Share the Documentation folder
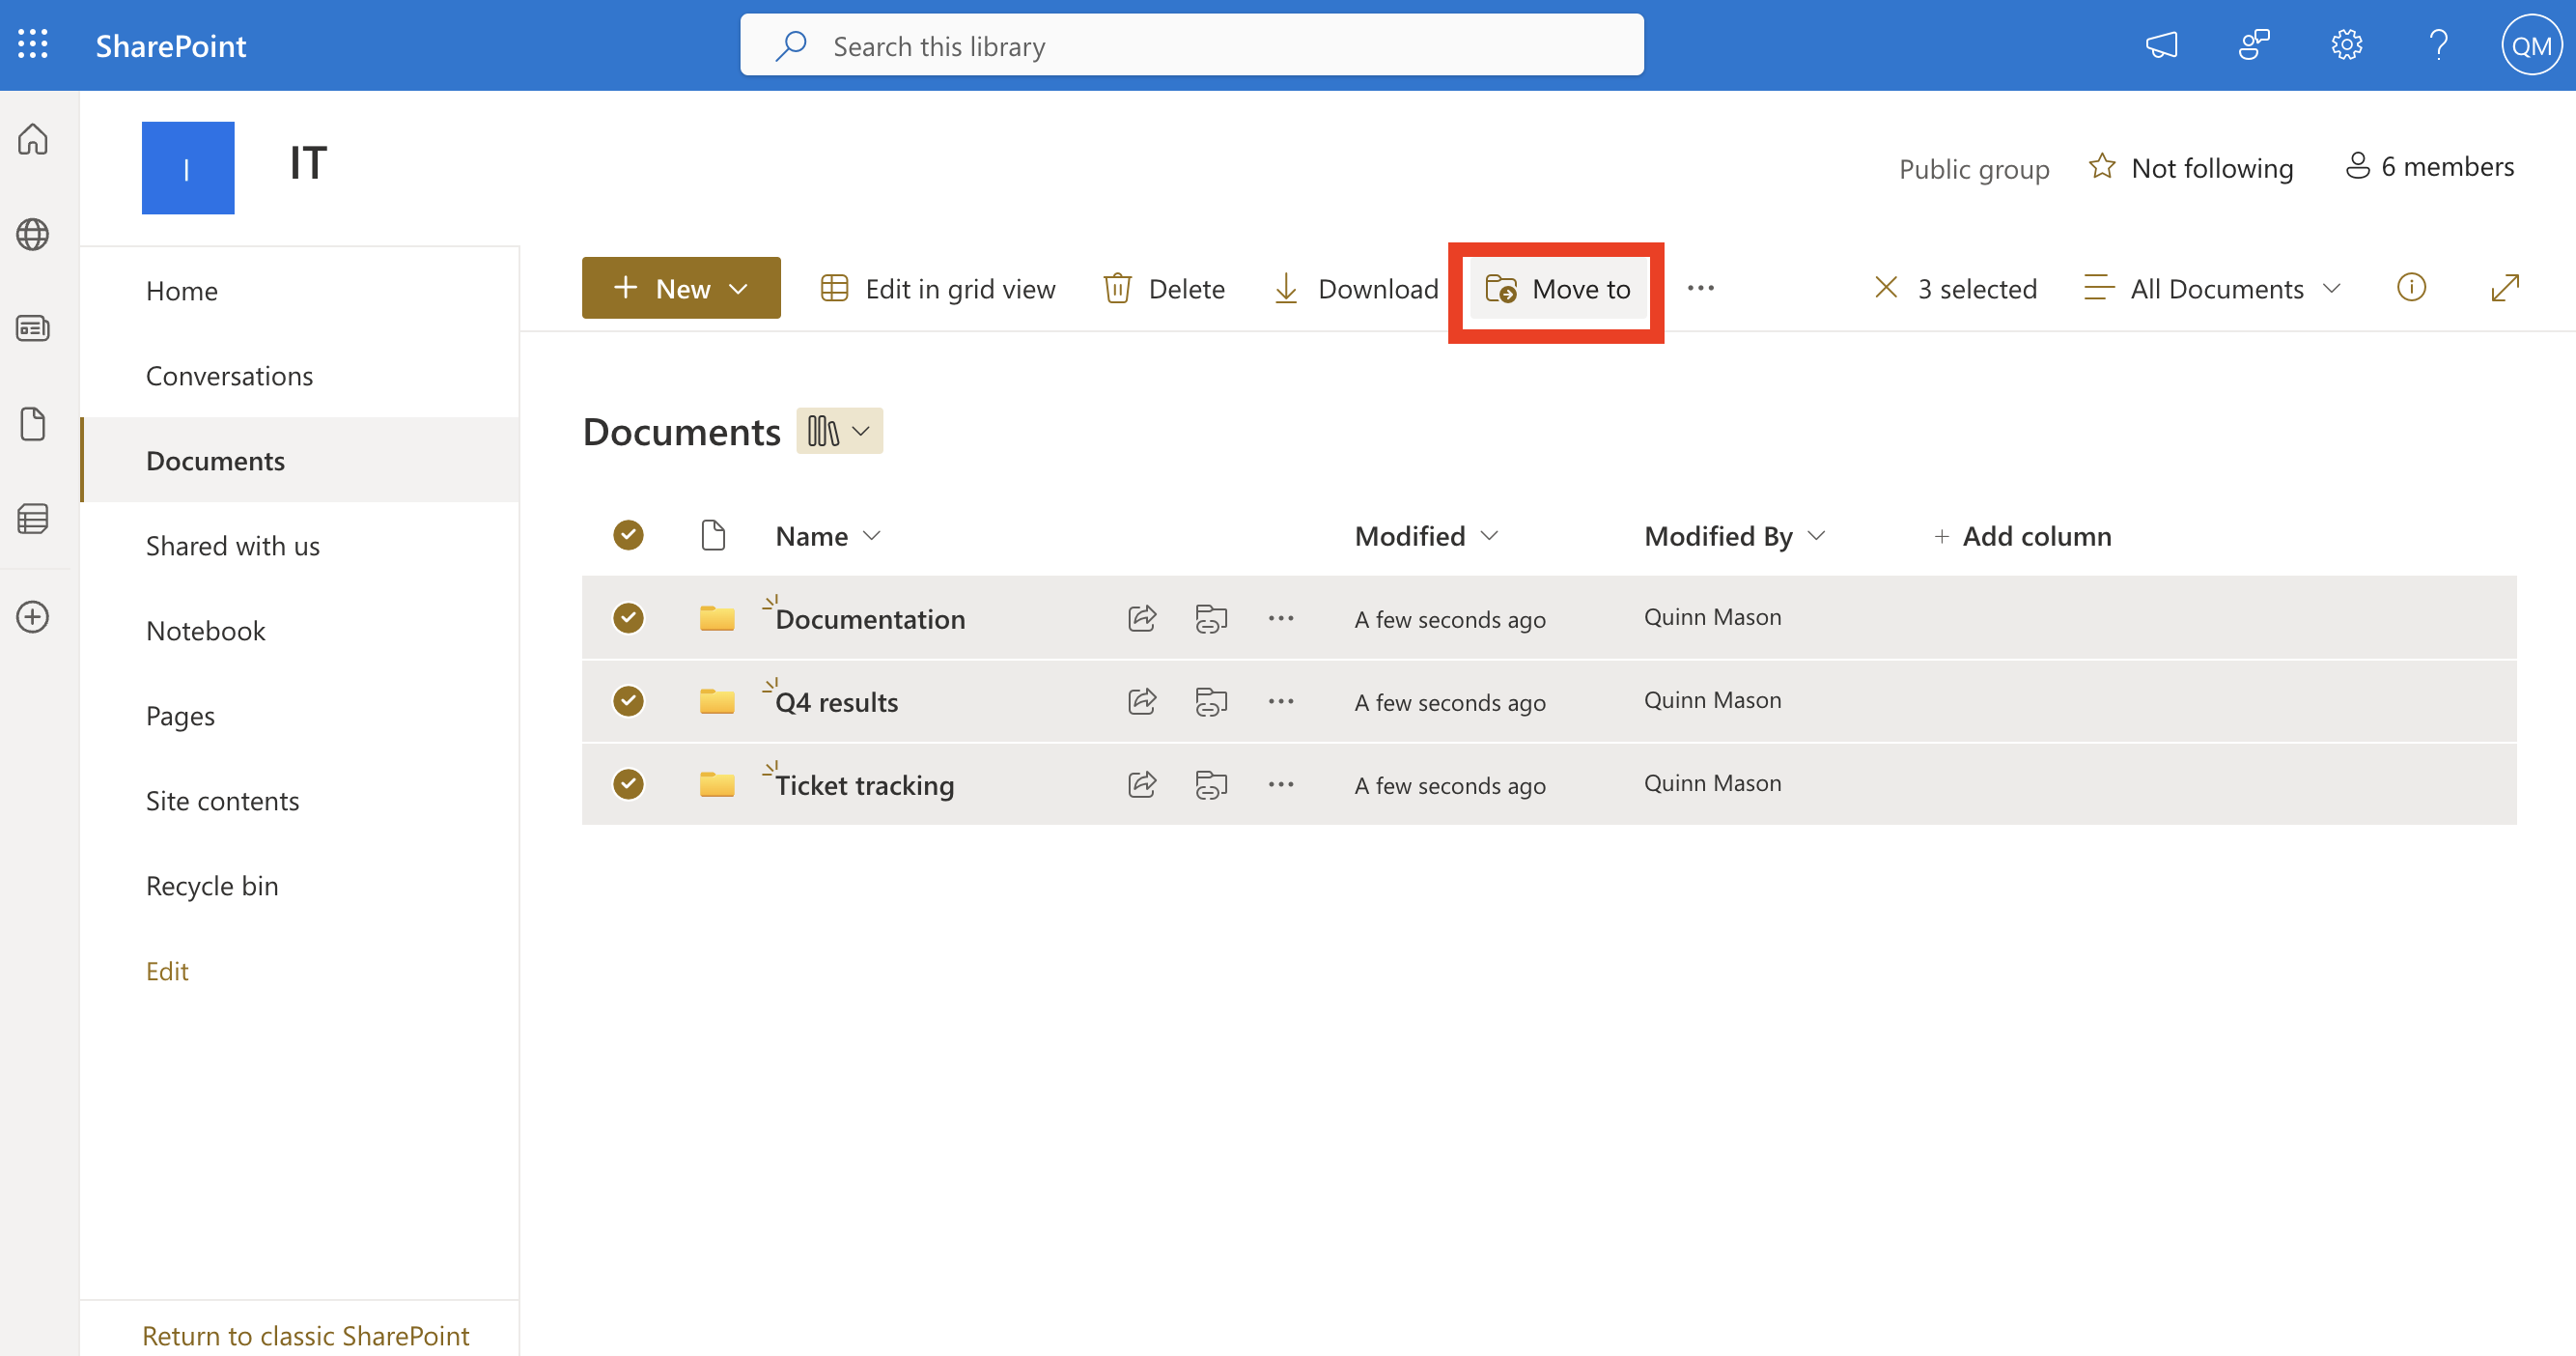 click(1142, 618)
